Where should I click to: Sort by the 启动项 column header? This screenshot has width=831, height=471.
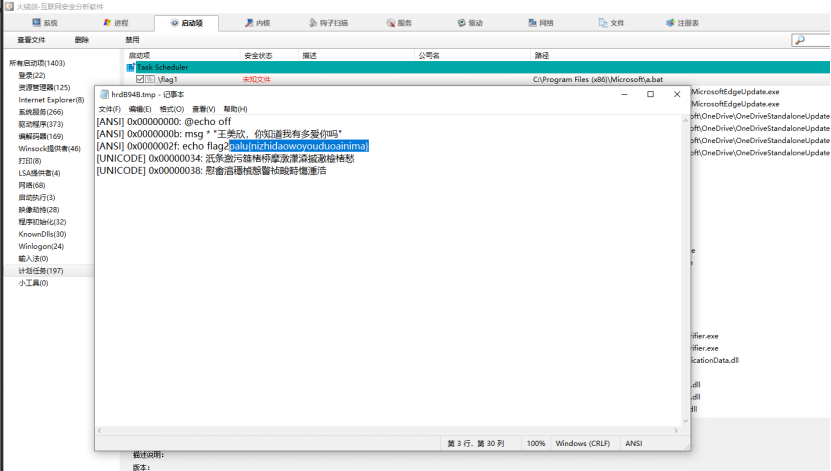182,55
